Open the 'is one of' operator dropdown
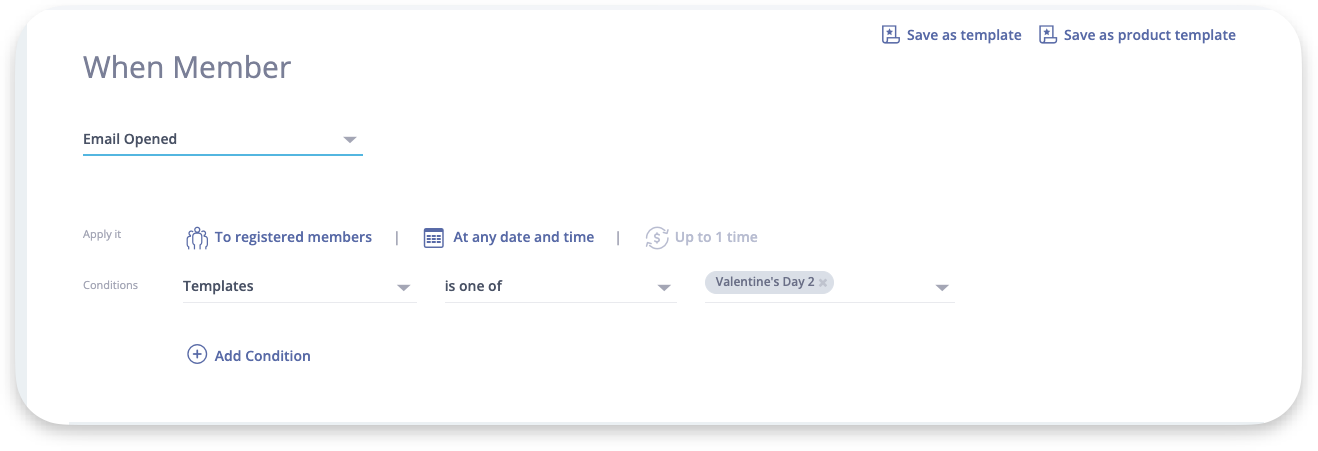 tap(663, 288)
